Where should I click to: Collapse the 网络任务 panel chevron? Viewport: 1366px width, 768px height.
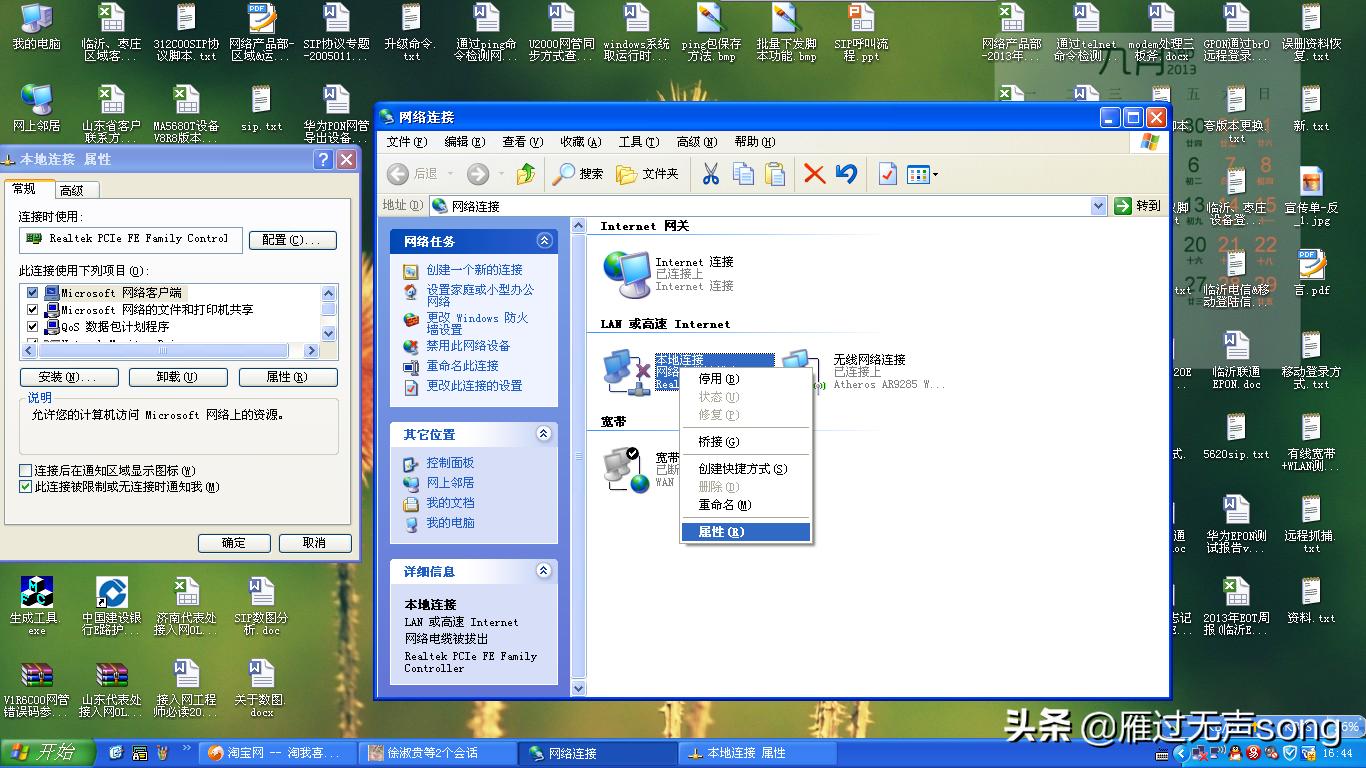coord(544,240)
